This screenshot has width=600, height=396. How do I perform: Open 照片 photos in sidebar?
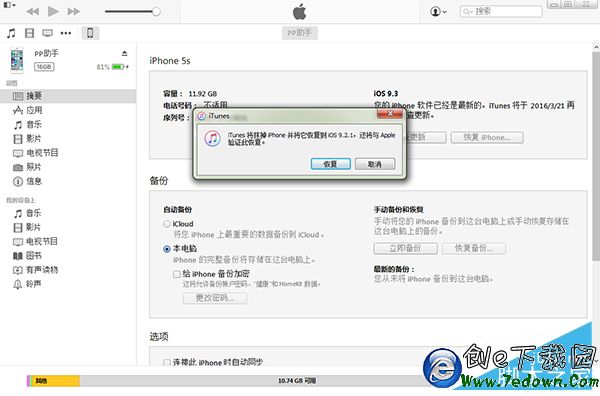[x=68, y=167]
